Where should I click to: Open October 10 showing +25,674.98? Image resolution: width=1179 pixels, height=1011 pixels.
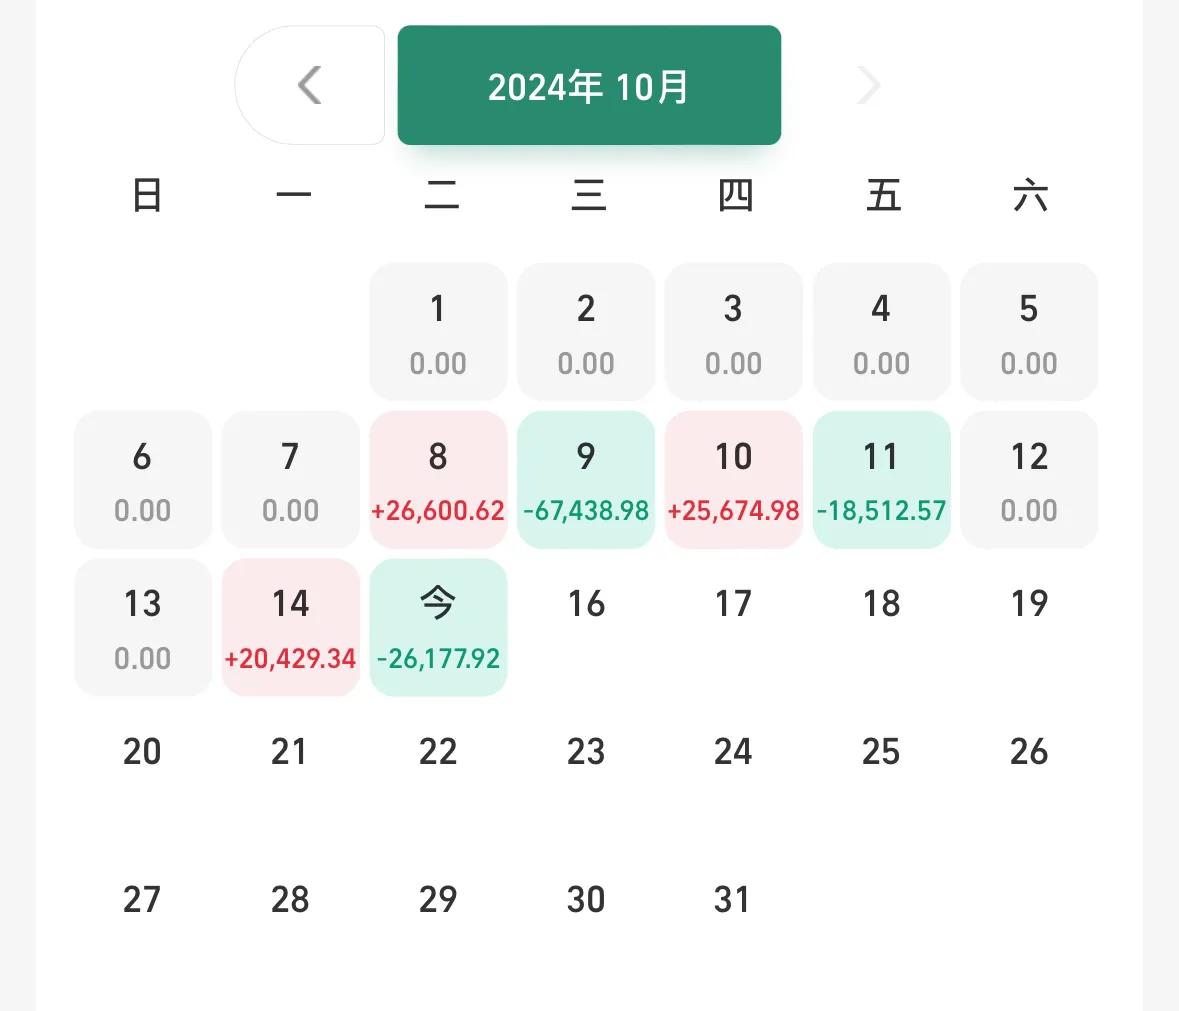coord(733,480)
